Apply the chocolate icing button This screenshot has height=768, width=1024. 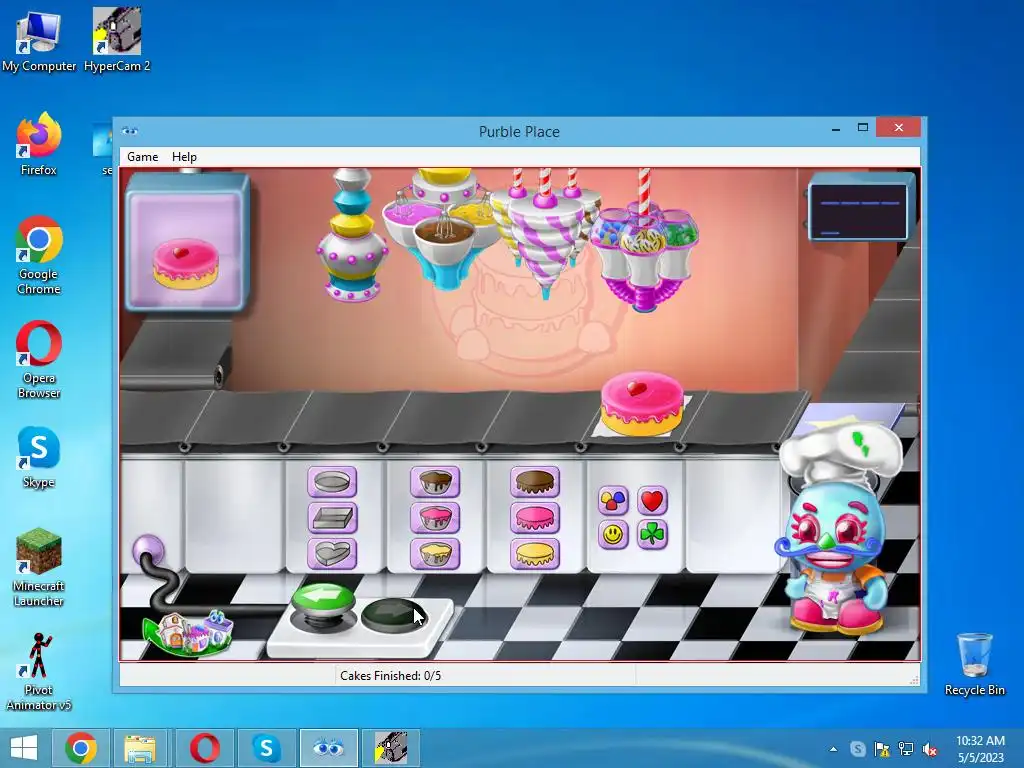[535, 483]
